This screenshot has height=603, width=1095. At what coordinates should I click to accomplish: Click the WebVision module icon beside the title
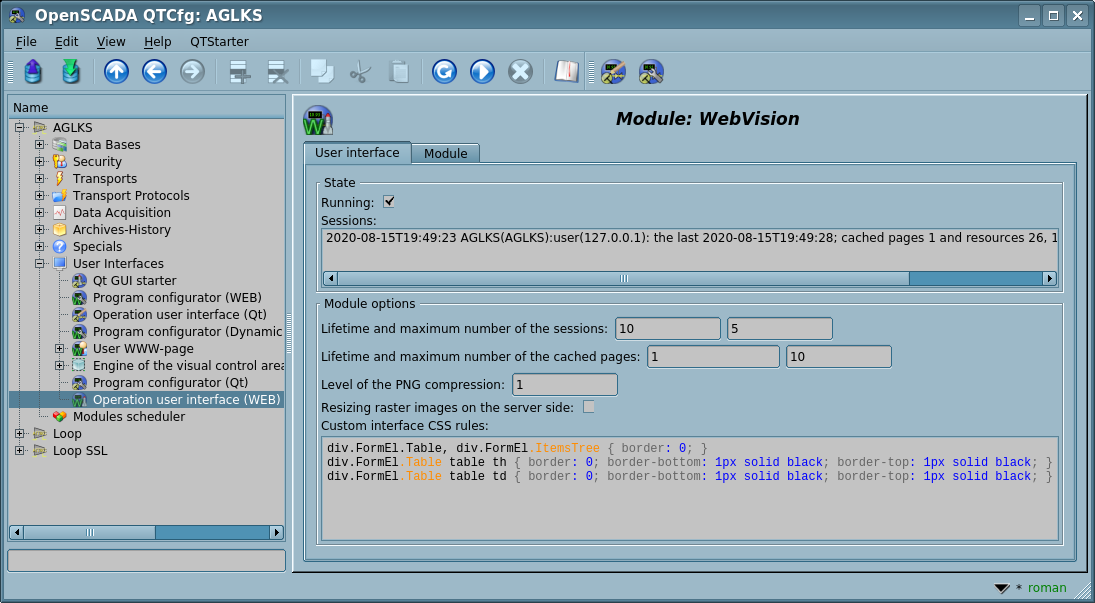[318, 120]
